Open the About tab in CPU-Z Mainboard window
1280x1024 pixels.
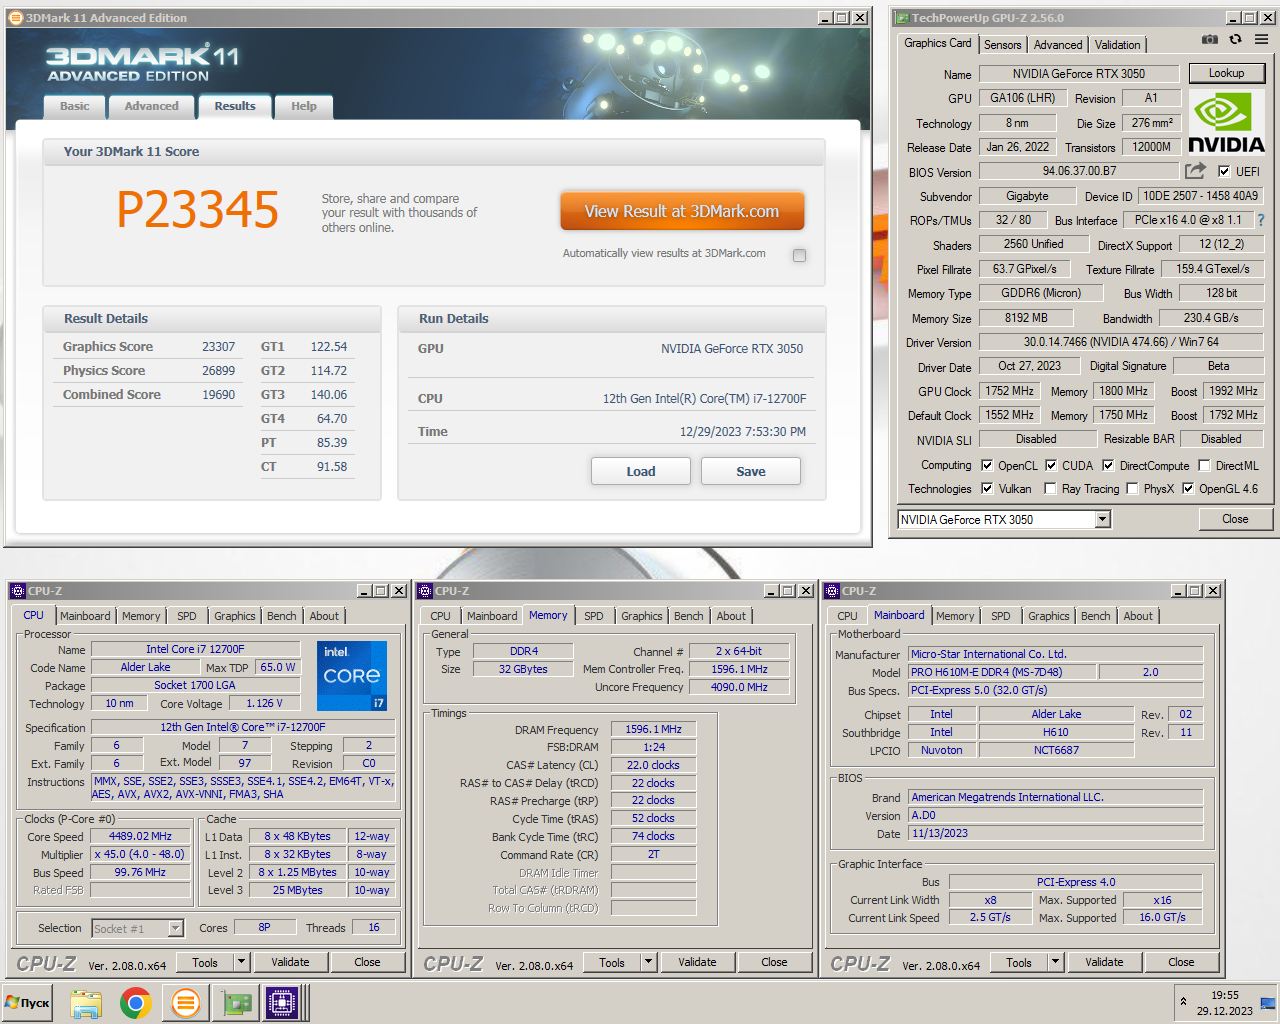(x=1138, y=616)
